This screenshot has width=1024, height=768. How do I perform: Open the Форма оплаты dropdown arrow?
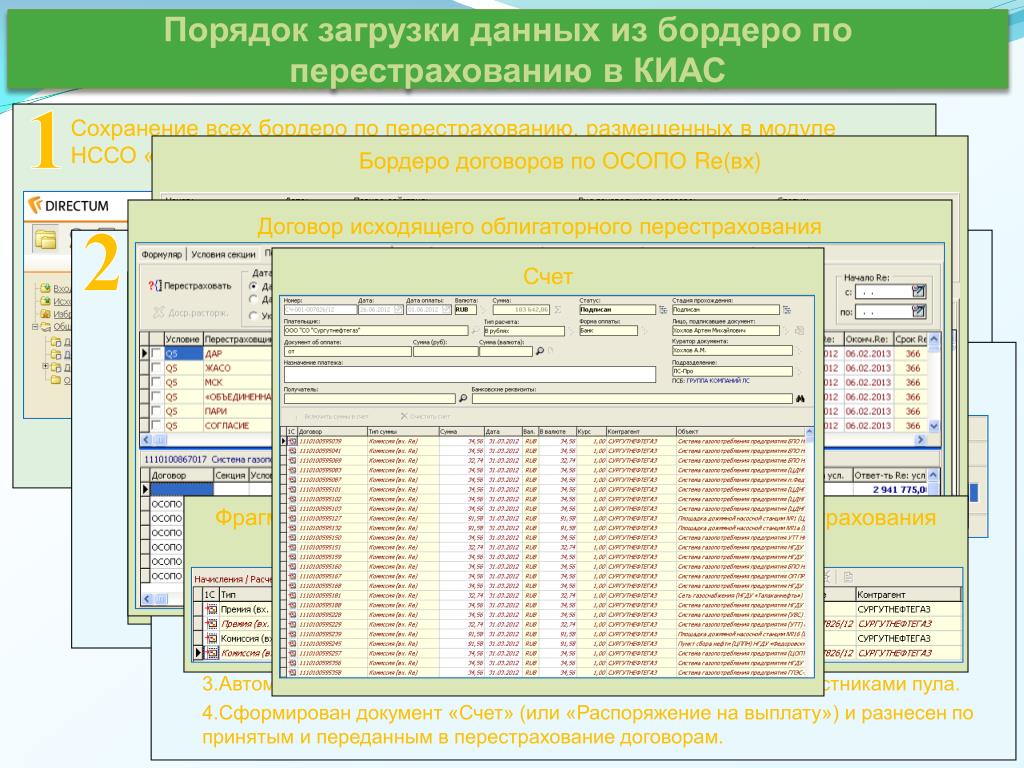click(x=643, y=331)
